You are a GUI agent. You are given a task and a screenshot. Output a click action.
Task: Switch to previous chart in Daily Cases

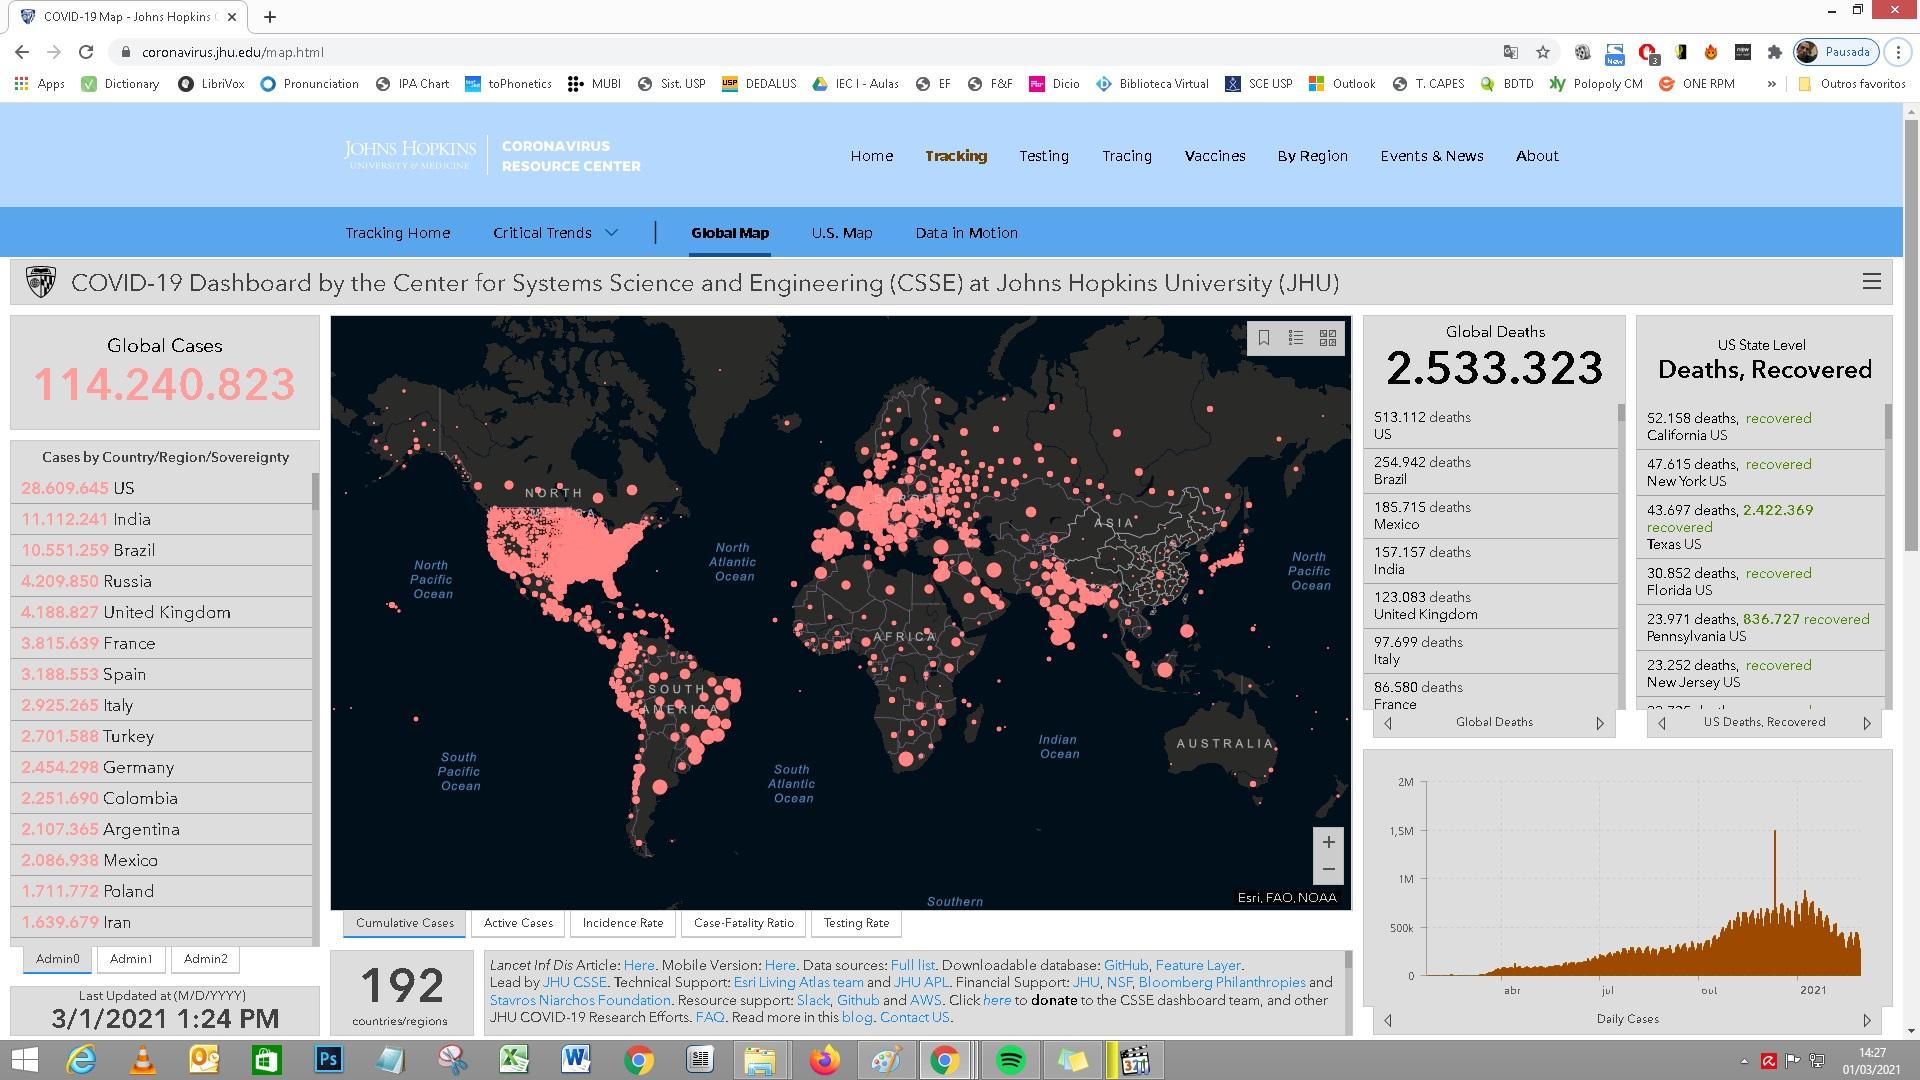(1388, 1020)
